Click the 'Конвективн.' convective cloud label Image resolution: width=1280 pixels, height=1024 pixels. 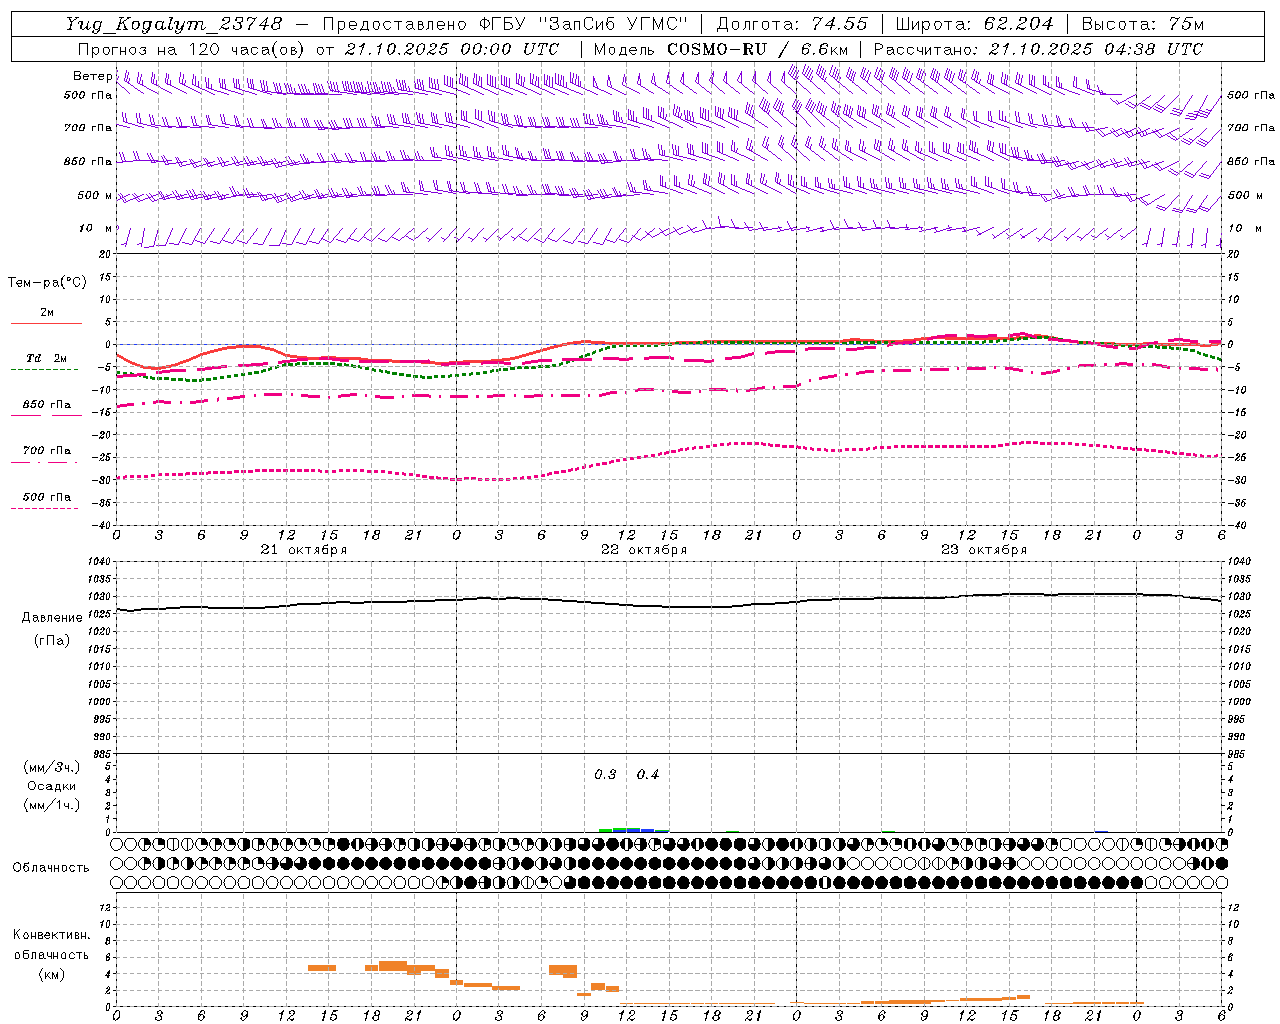(52, 935)
